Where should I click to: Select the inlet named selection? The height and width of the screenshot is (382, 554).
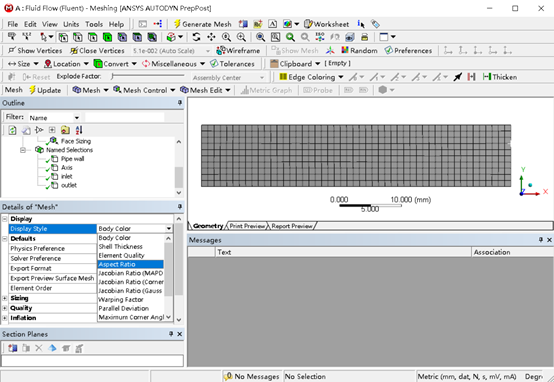[66, 176]
